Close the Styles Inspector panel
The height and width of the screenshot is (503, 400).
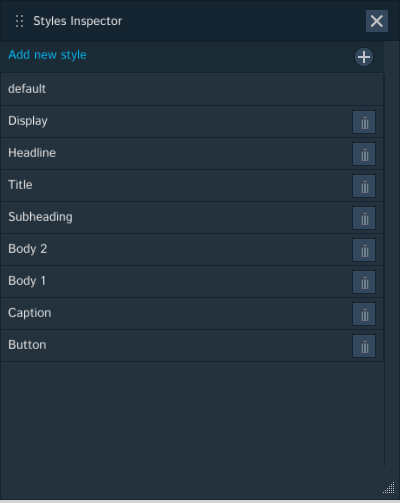tap(377, 21)
